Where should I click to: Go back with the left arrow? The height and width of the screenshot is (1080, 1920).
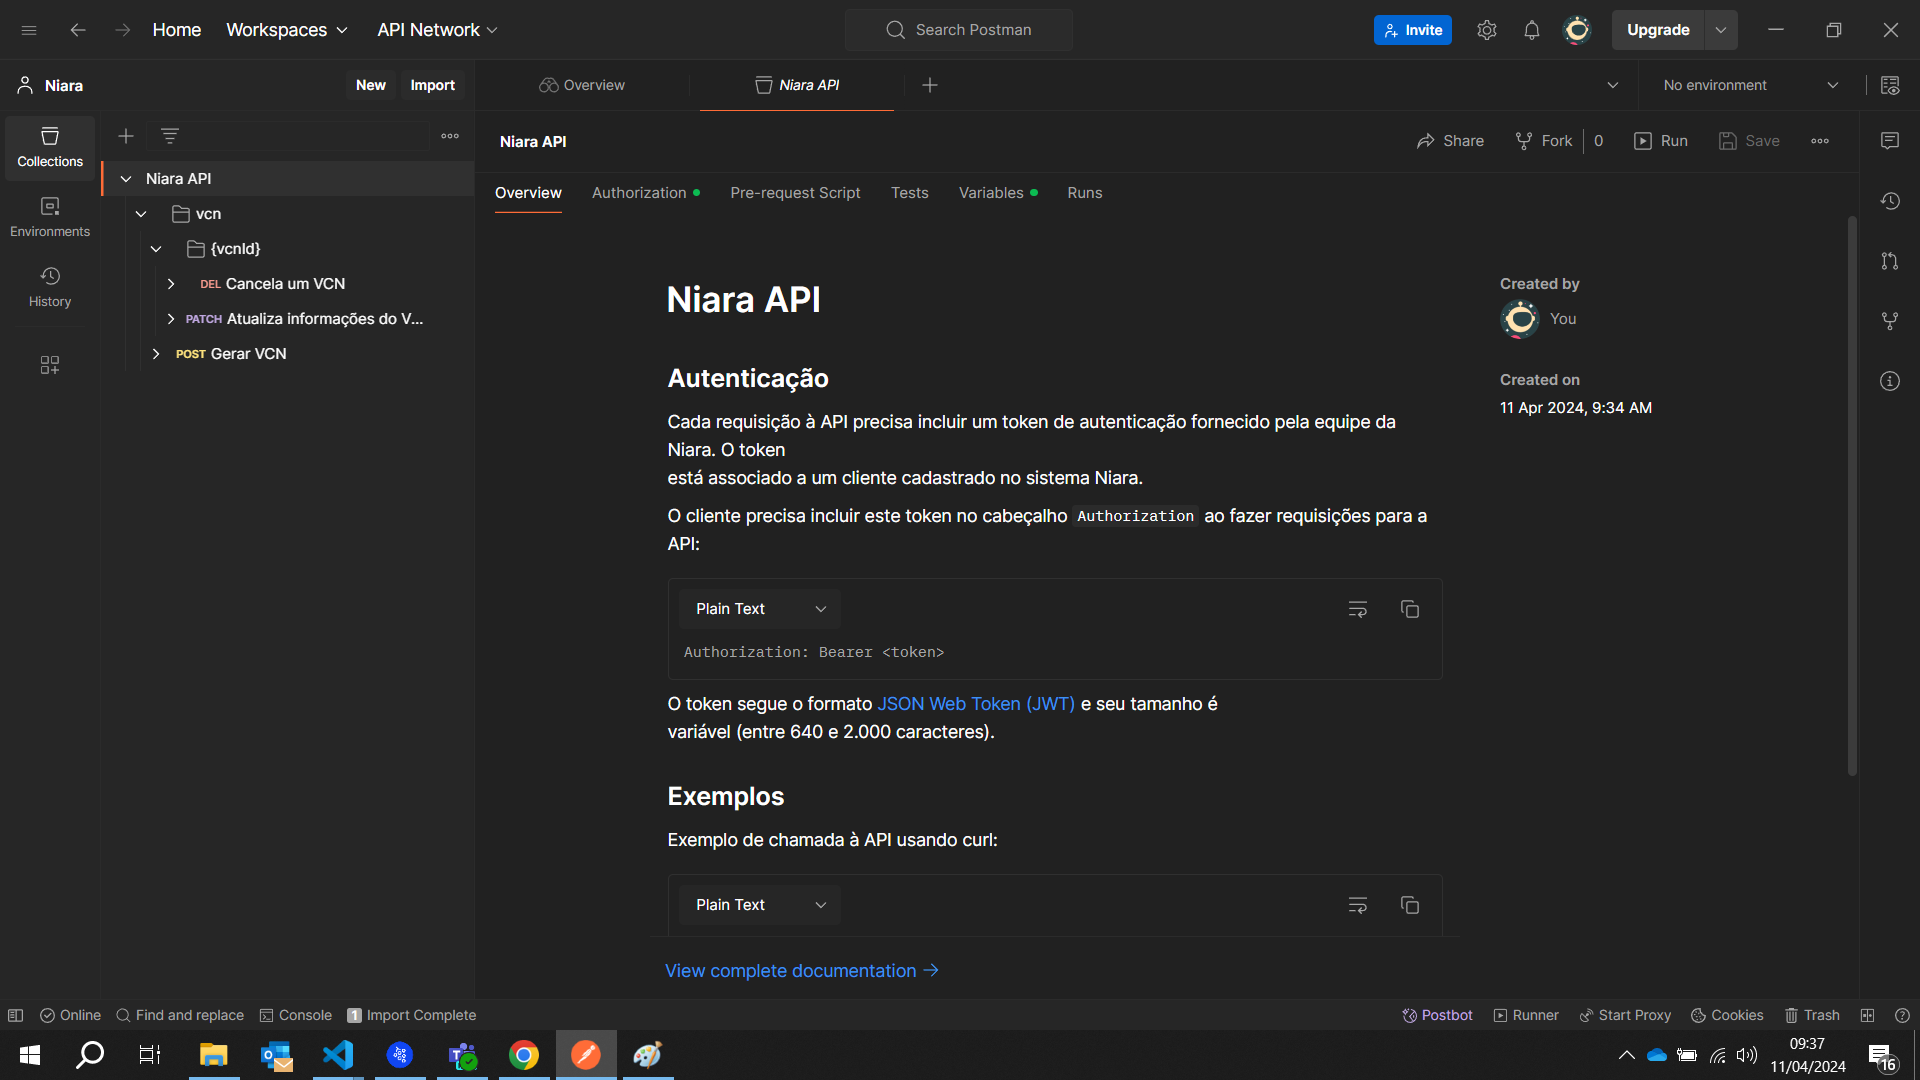point(78,30)
